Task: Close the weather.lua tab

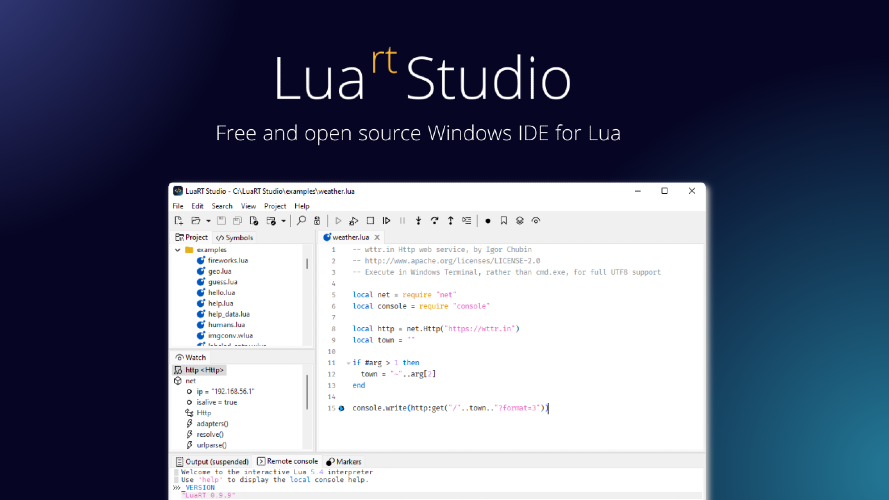Action: coord(377,238)
